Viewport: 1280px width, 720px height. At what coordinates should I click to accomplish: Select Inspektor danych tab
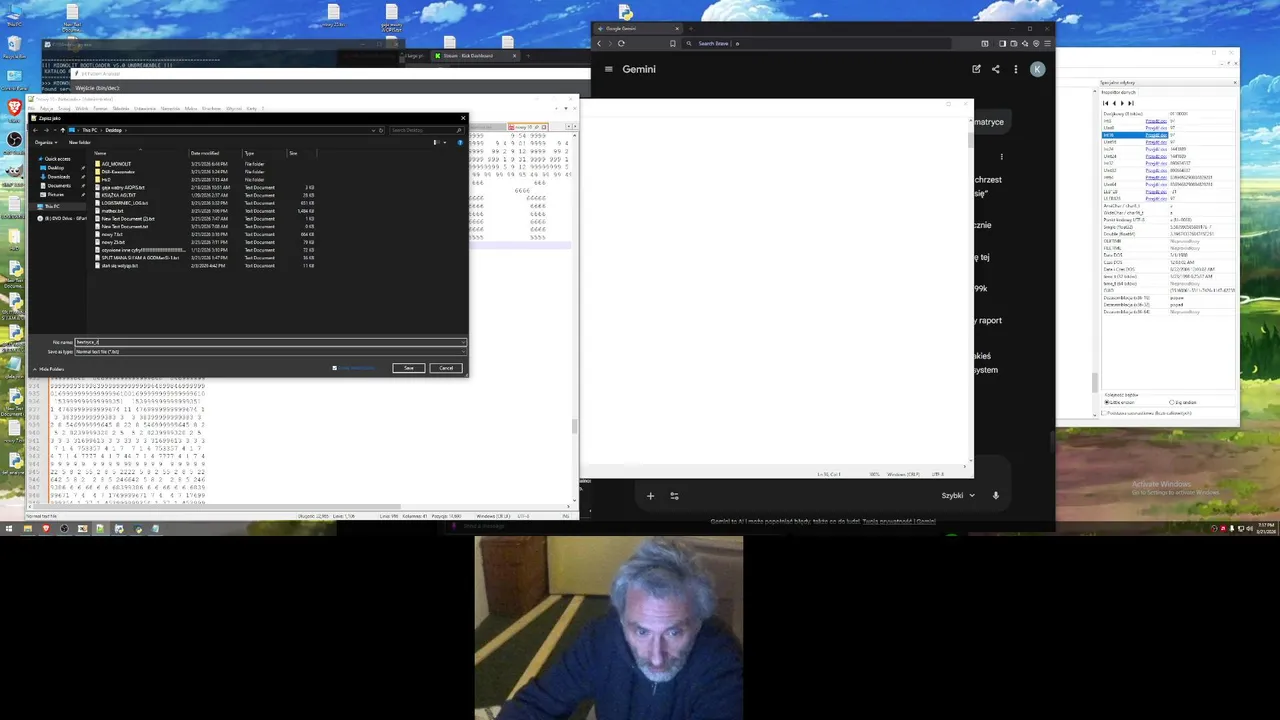(1119, 92)
